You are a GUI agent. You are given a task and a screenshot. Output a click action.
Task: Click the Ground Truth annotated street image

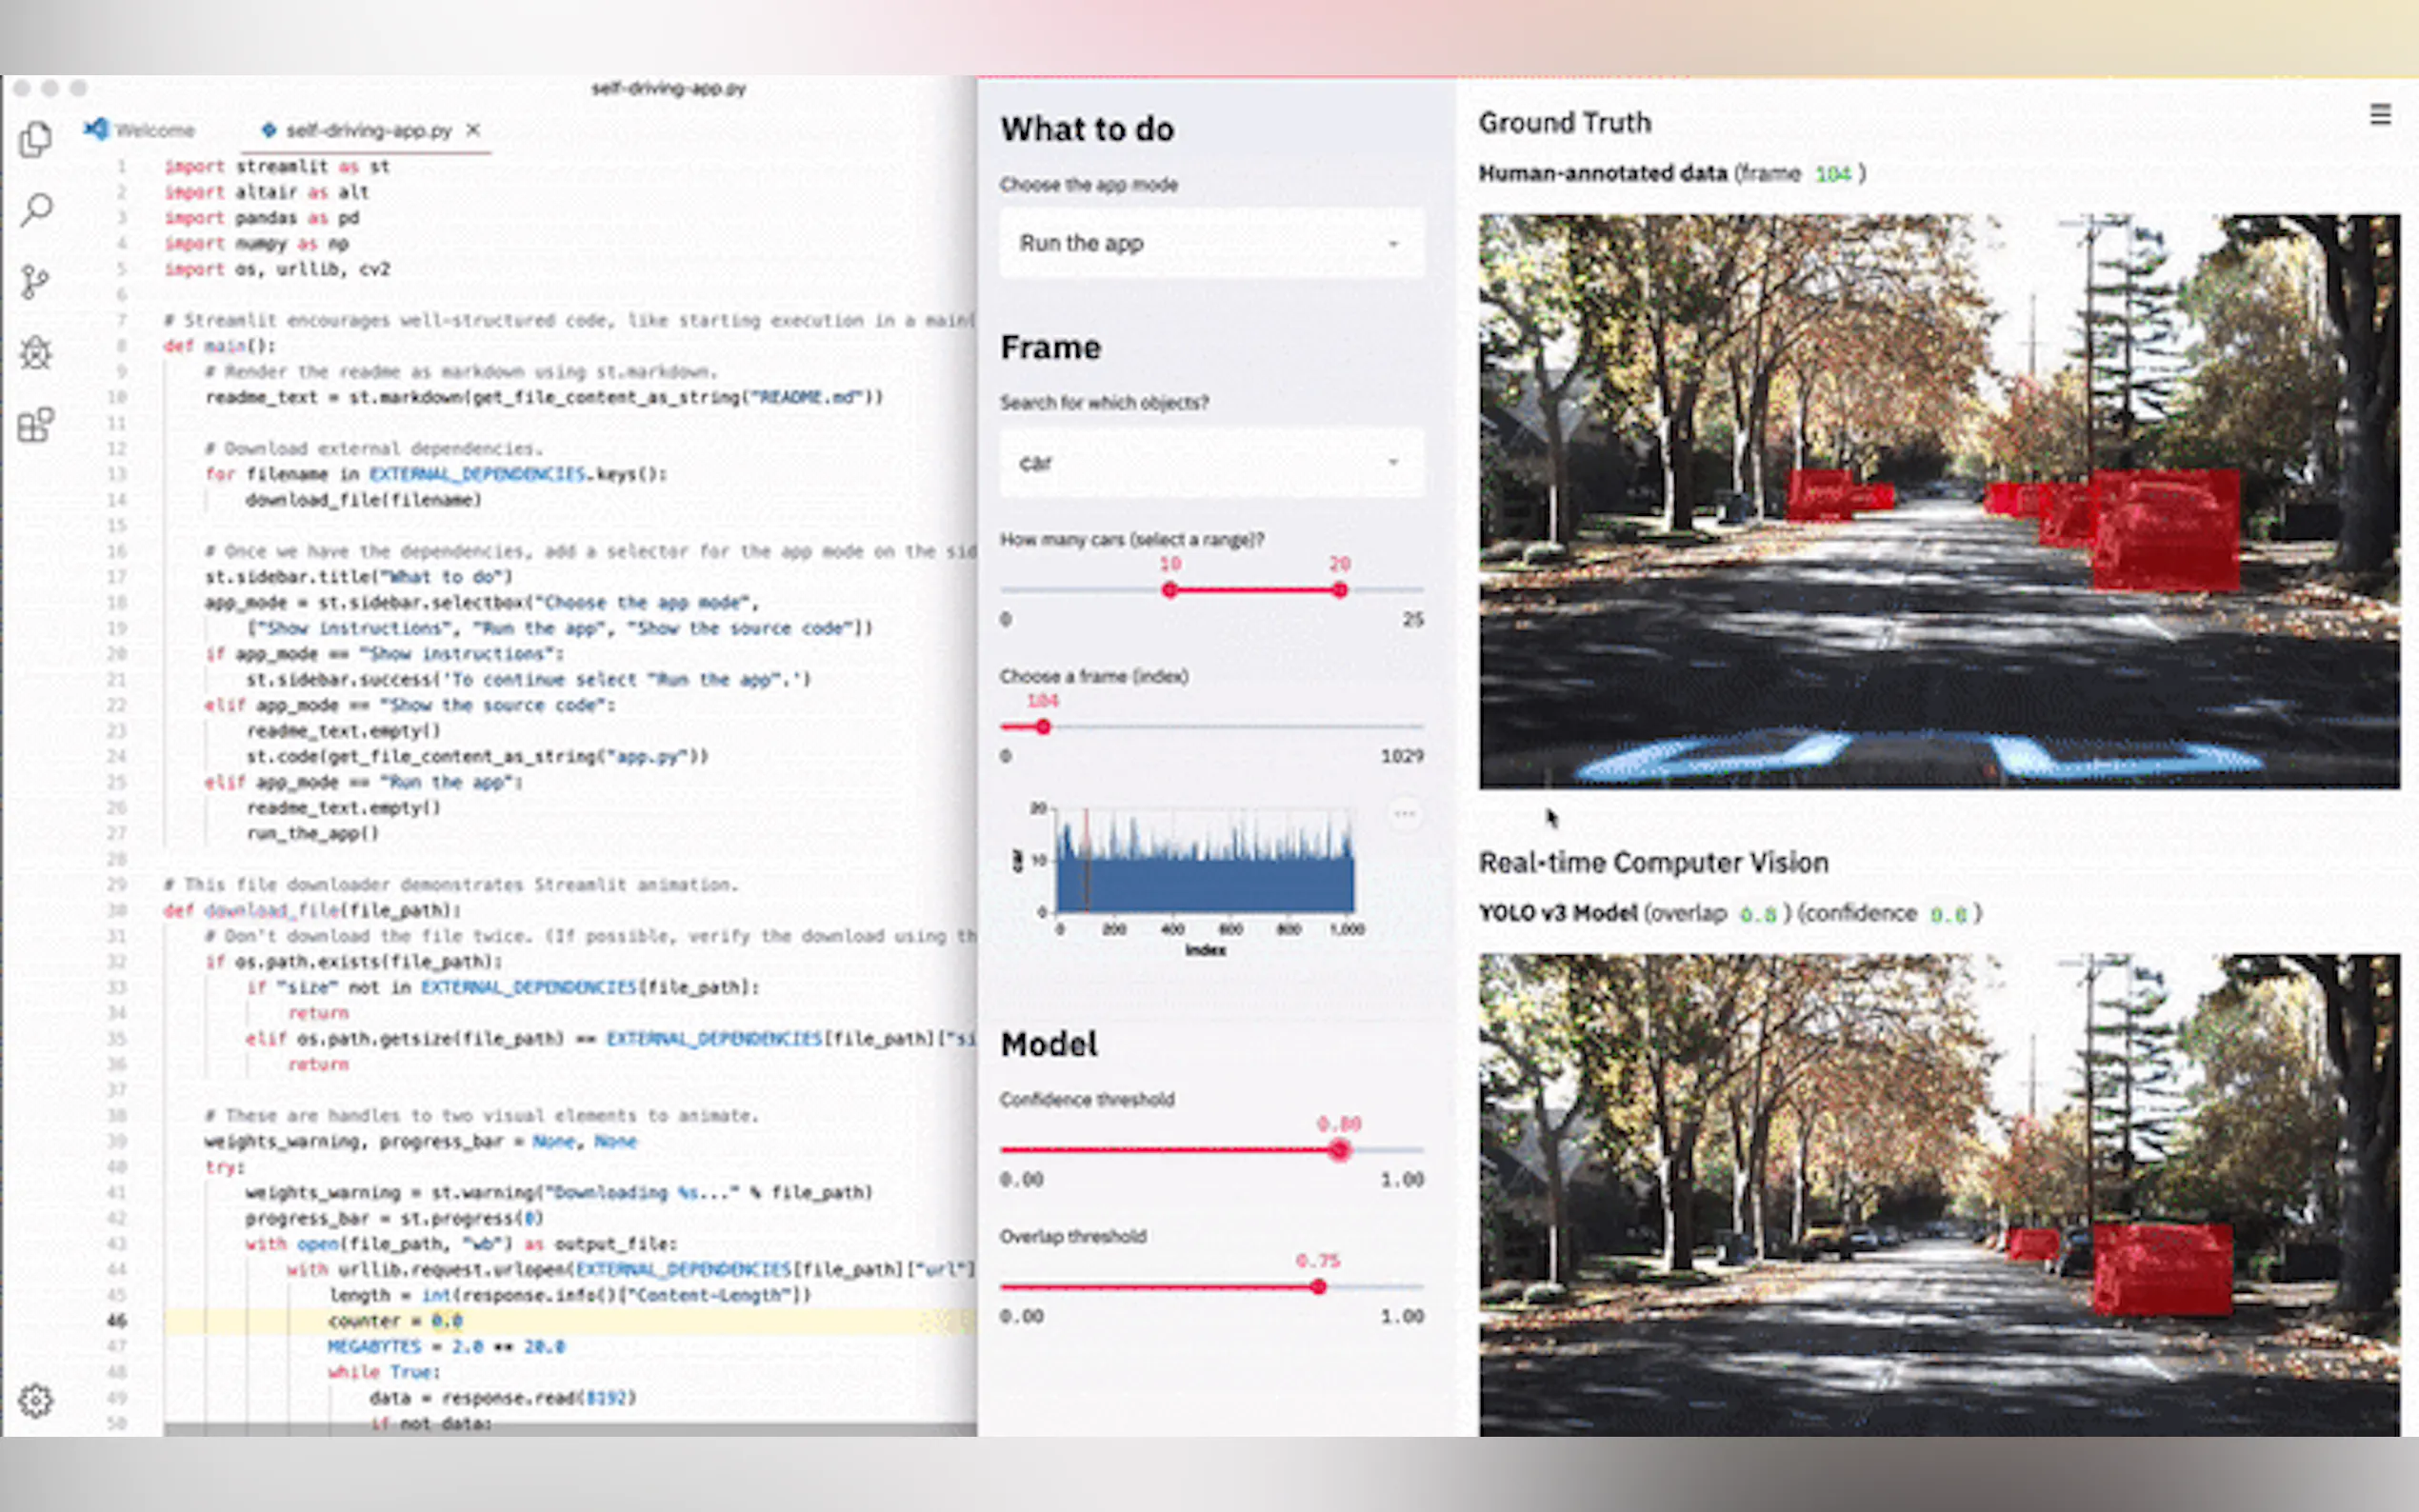coord(1938,500)
